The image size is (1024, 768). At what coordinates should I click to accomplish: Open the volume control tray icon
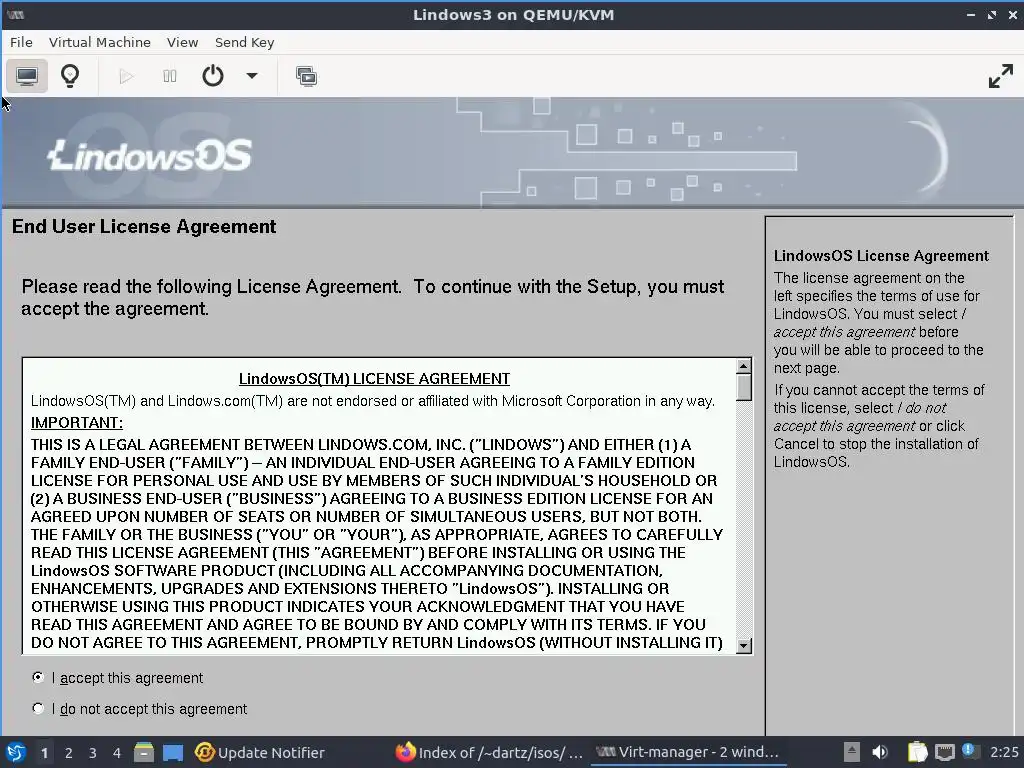pos(880,752)
